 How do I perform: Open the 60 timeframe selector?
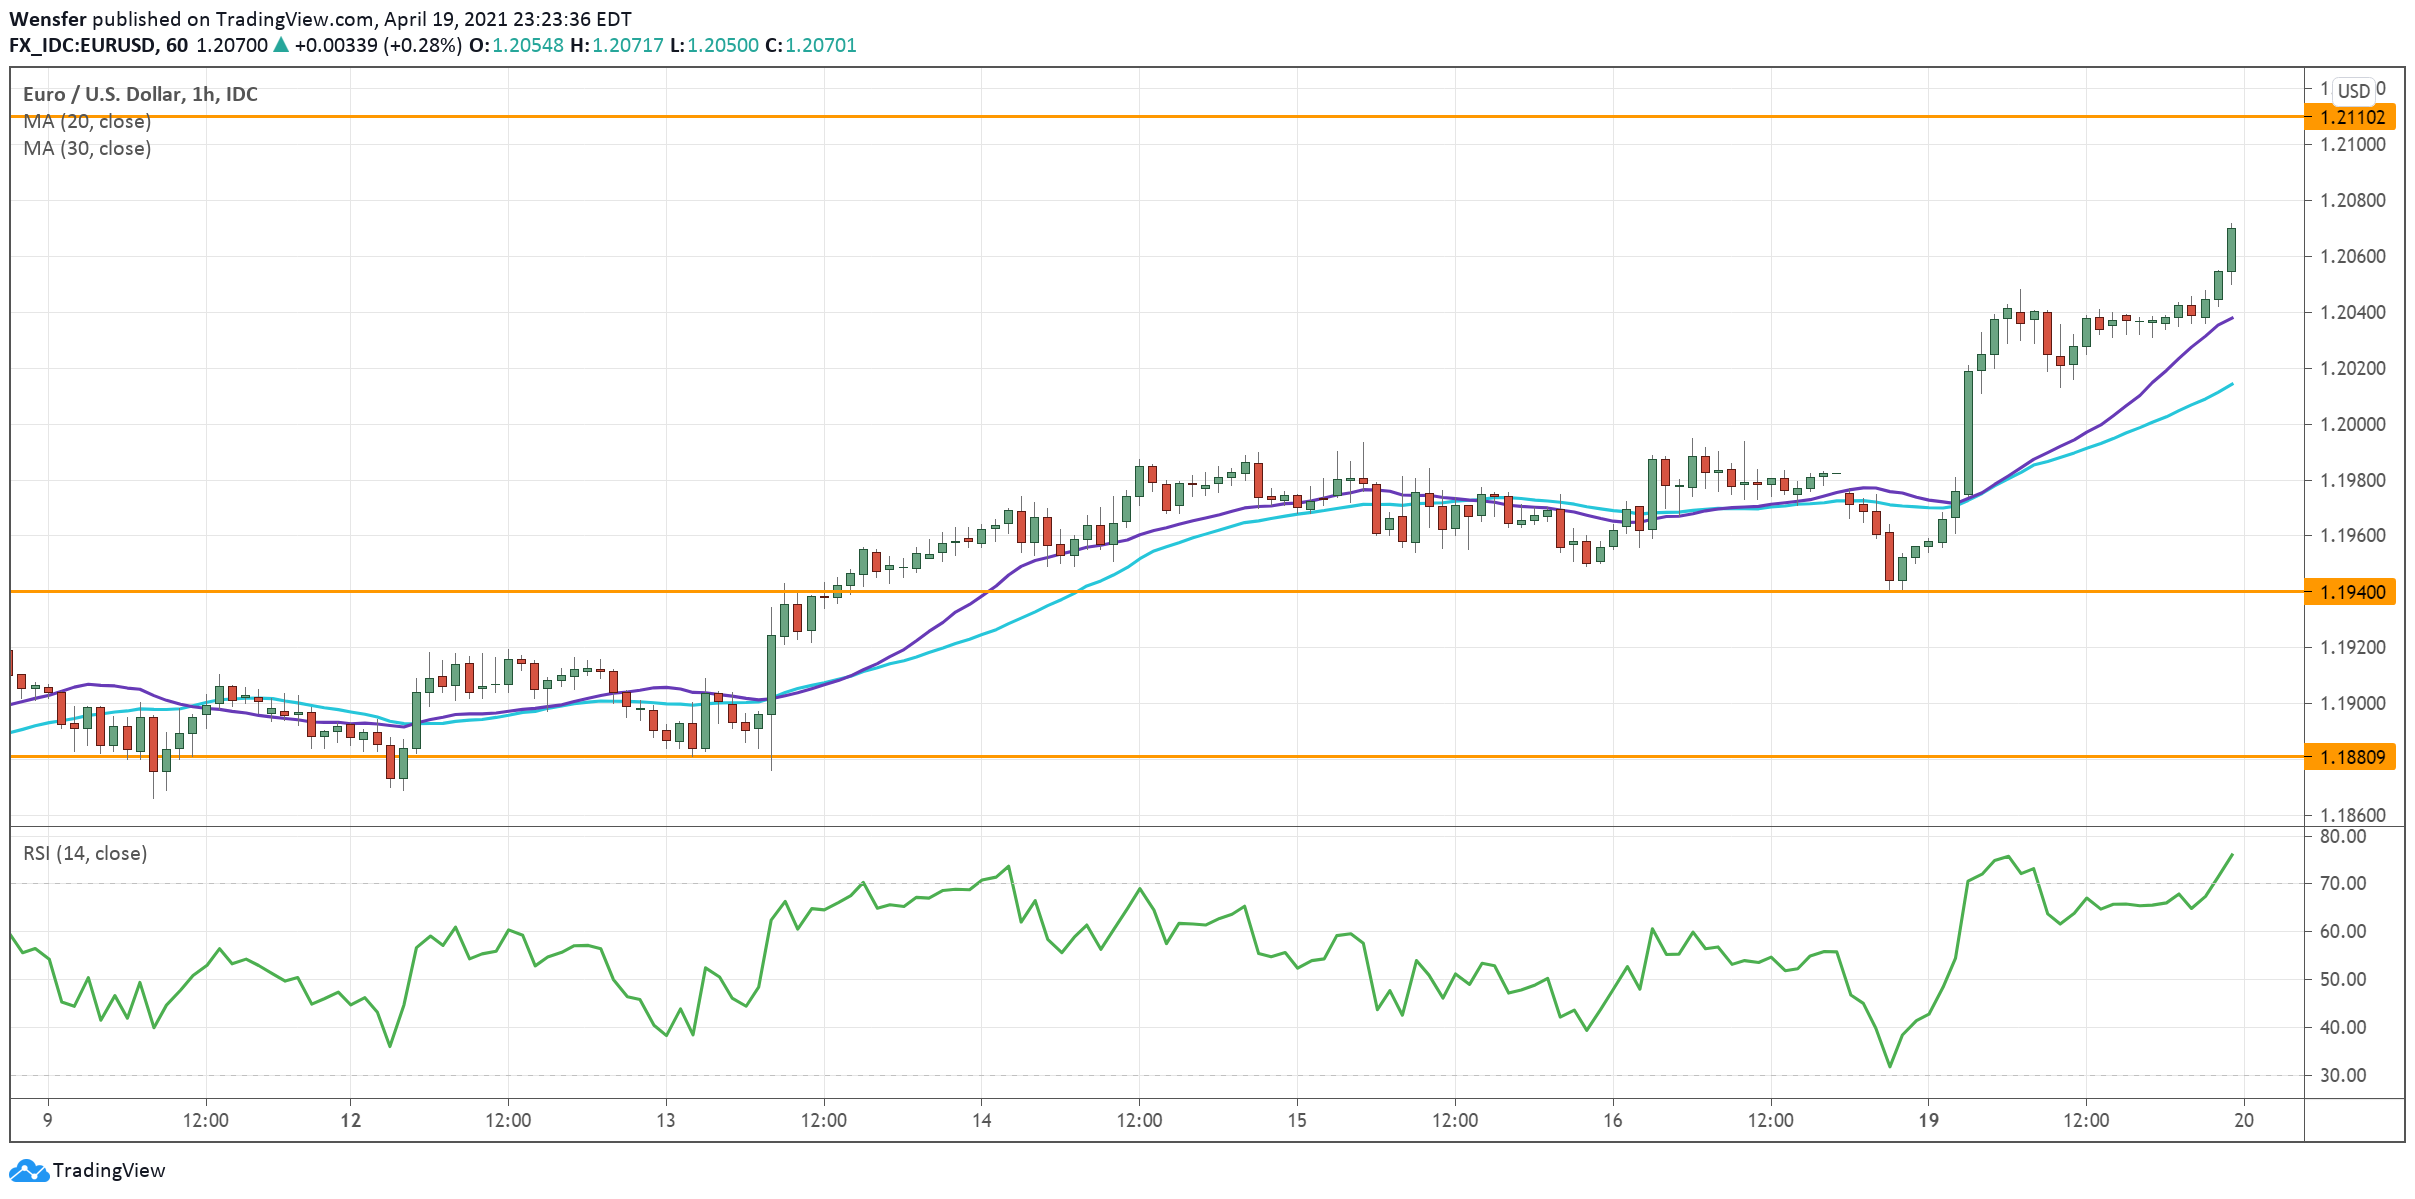tap(180, 45)
